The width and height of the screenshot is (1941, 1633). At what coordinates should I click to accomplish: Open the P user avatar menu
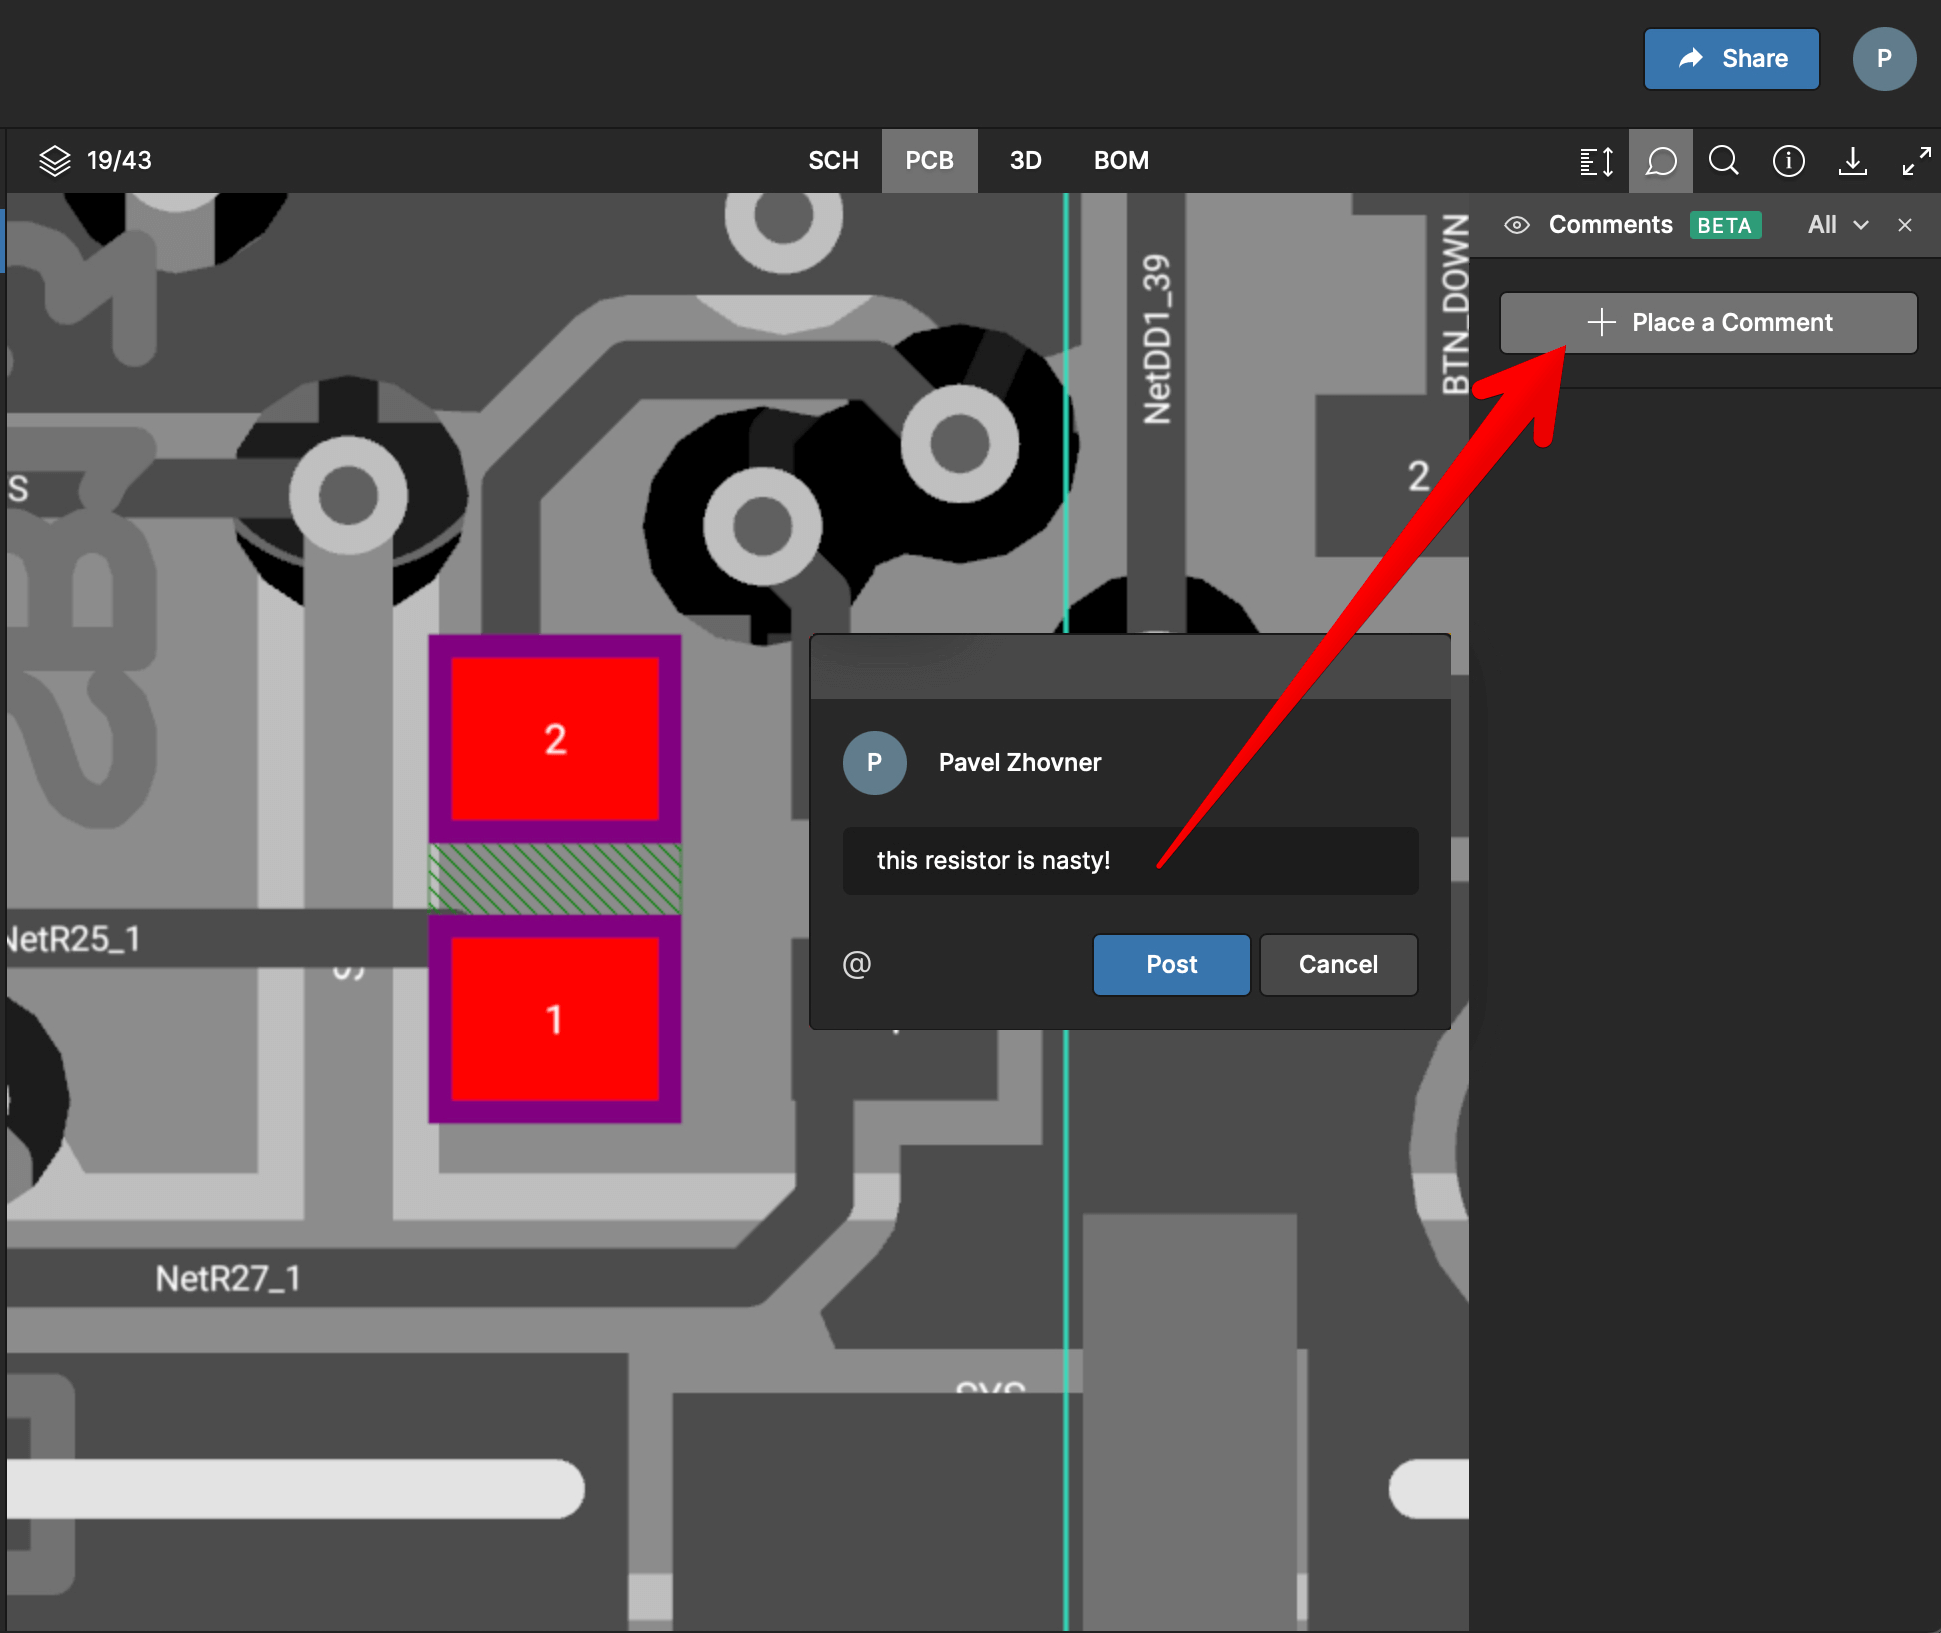(x=1883, y=59)
